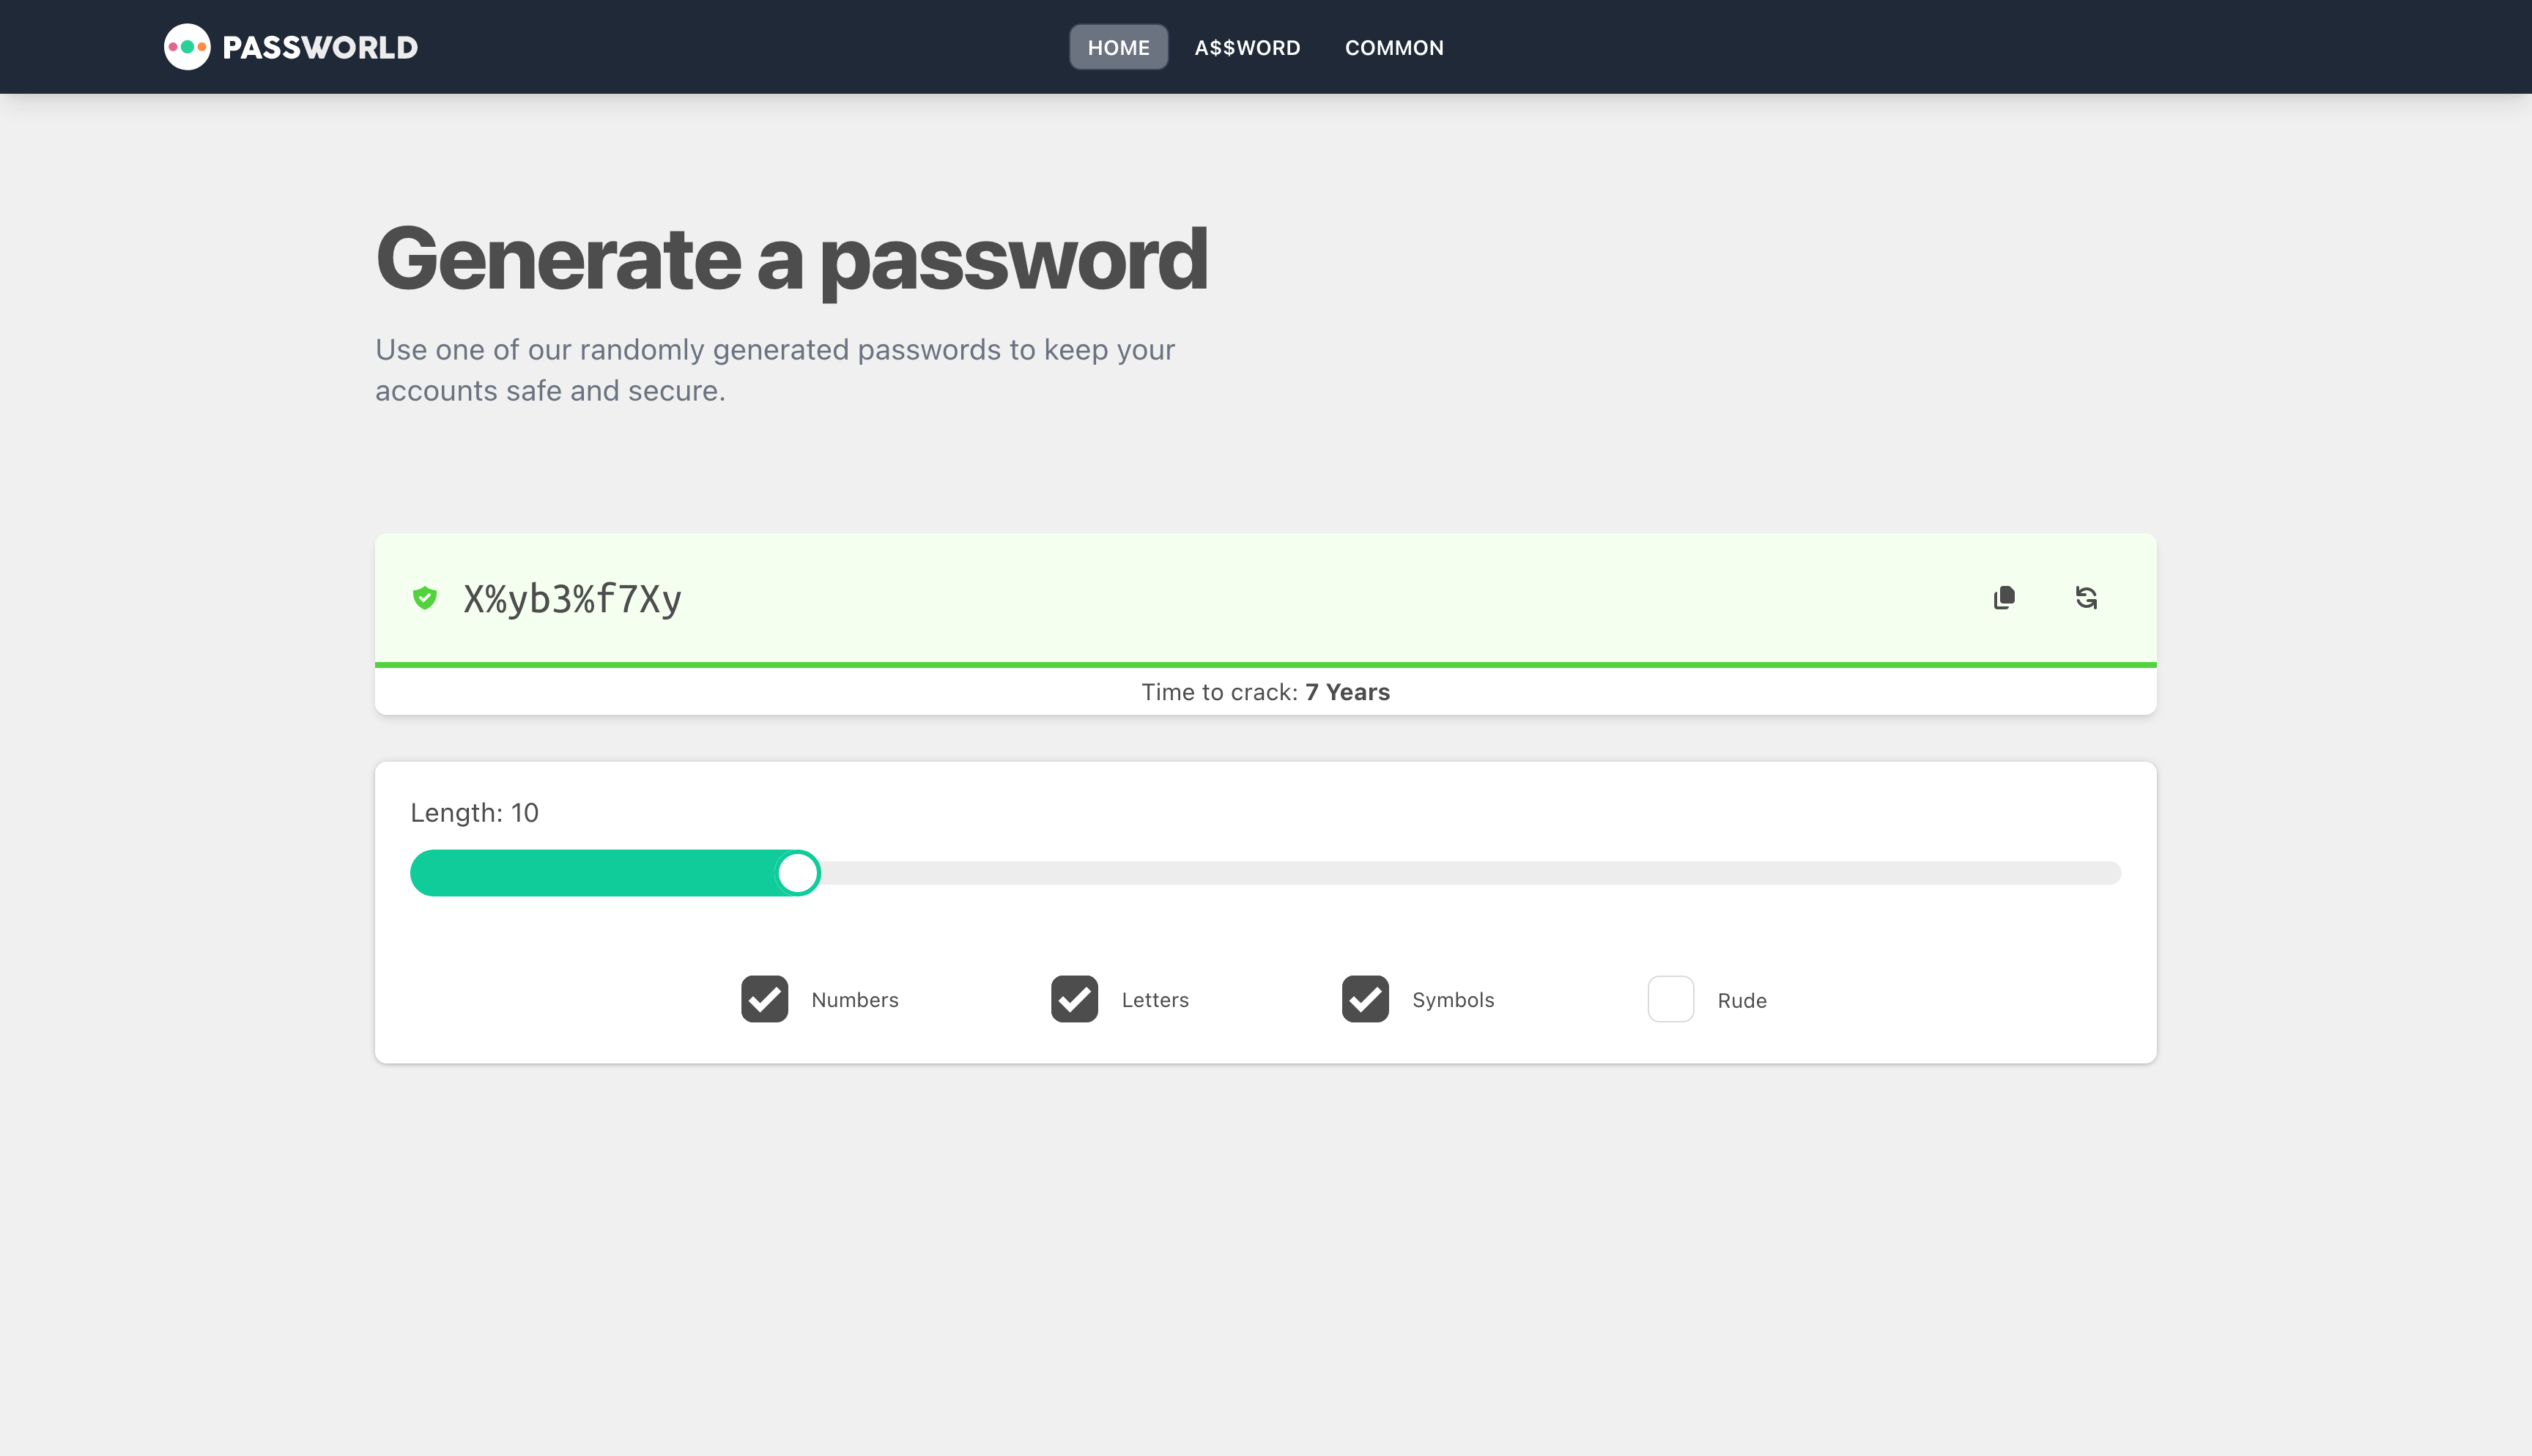2532x1456 pixels.
Task: Enable the Rude checkbox
Action: pos(1670,999)
